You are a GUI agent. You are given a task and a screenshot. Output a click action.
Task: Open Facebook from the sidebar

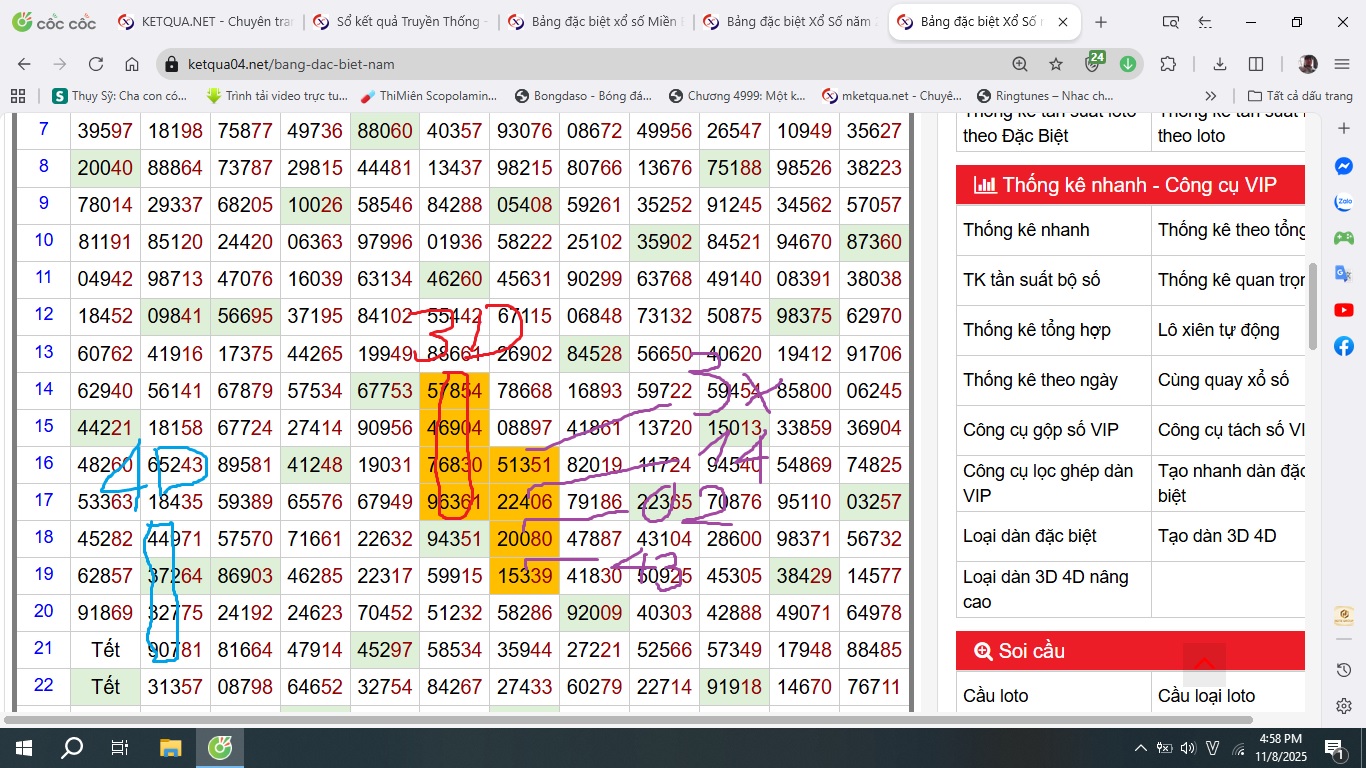pyautogui.click(x=1344, y=346)
